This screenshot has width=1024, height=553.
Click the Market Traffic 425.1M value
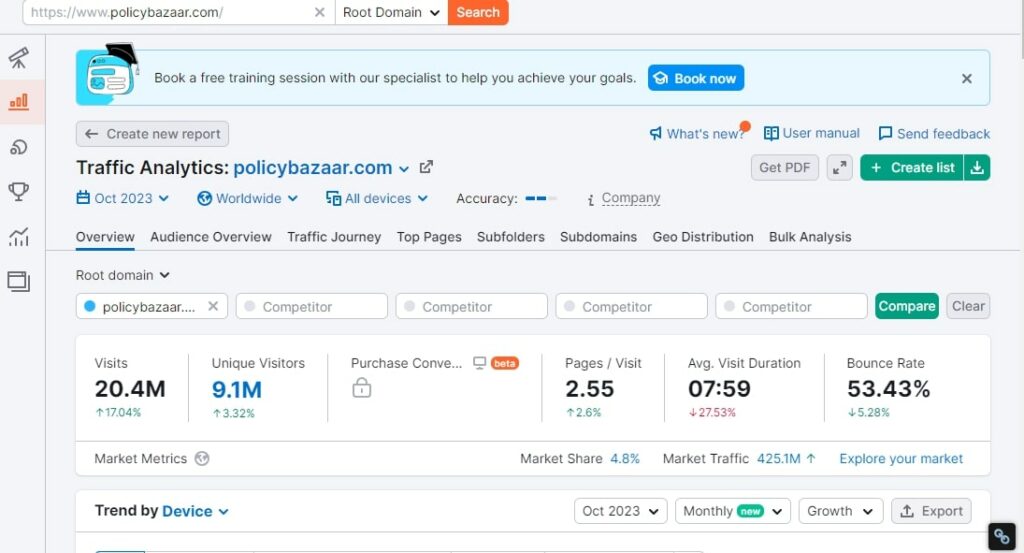click(778, 458)
